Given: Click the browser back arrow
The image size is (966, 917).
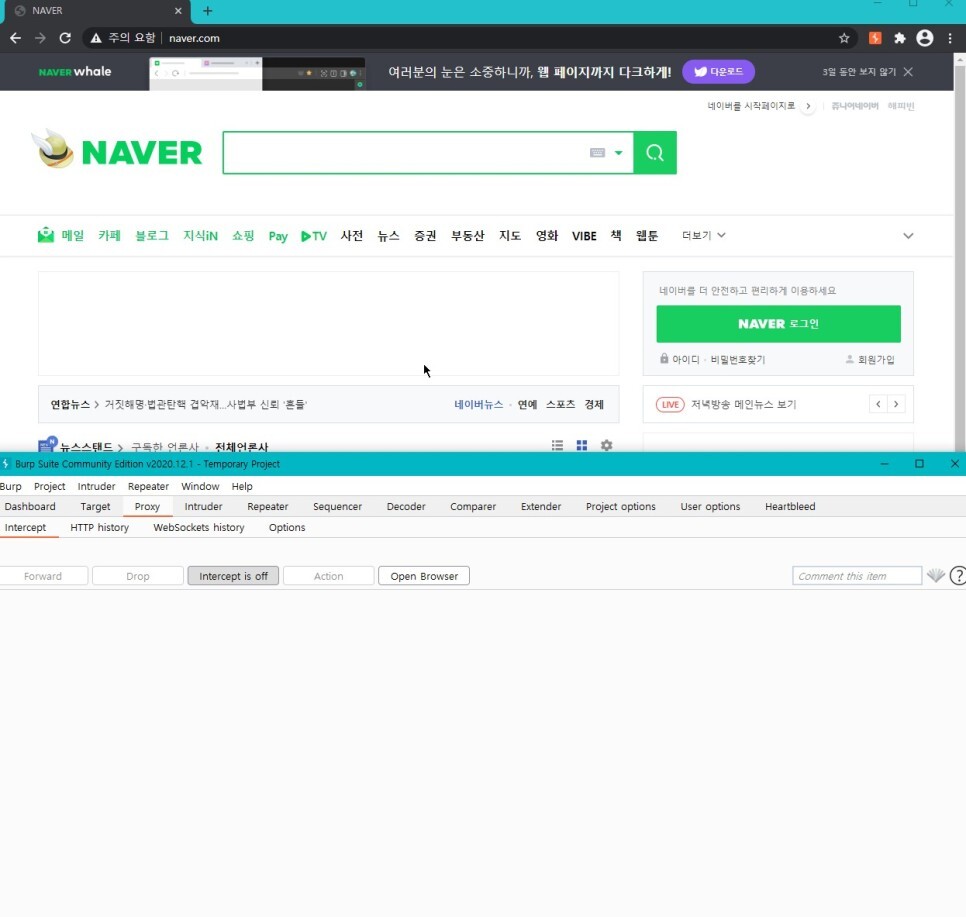Looking at the screenshot, I should coord(15,38).
